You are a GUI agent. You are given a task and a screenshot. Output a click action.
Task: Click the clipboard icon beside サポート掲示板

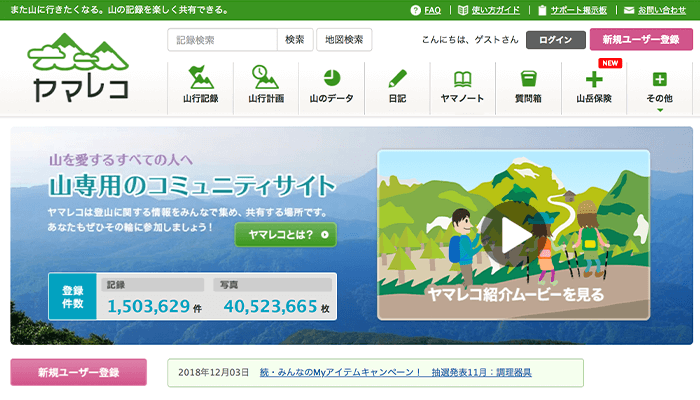(x=542, y=10)
